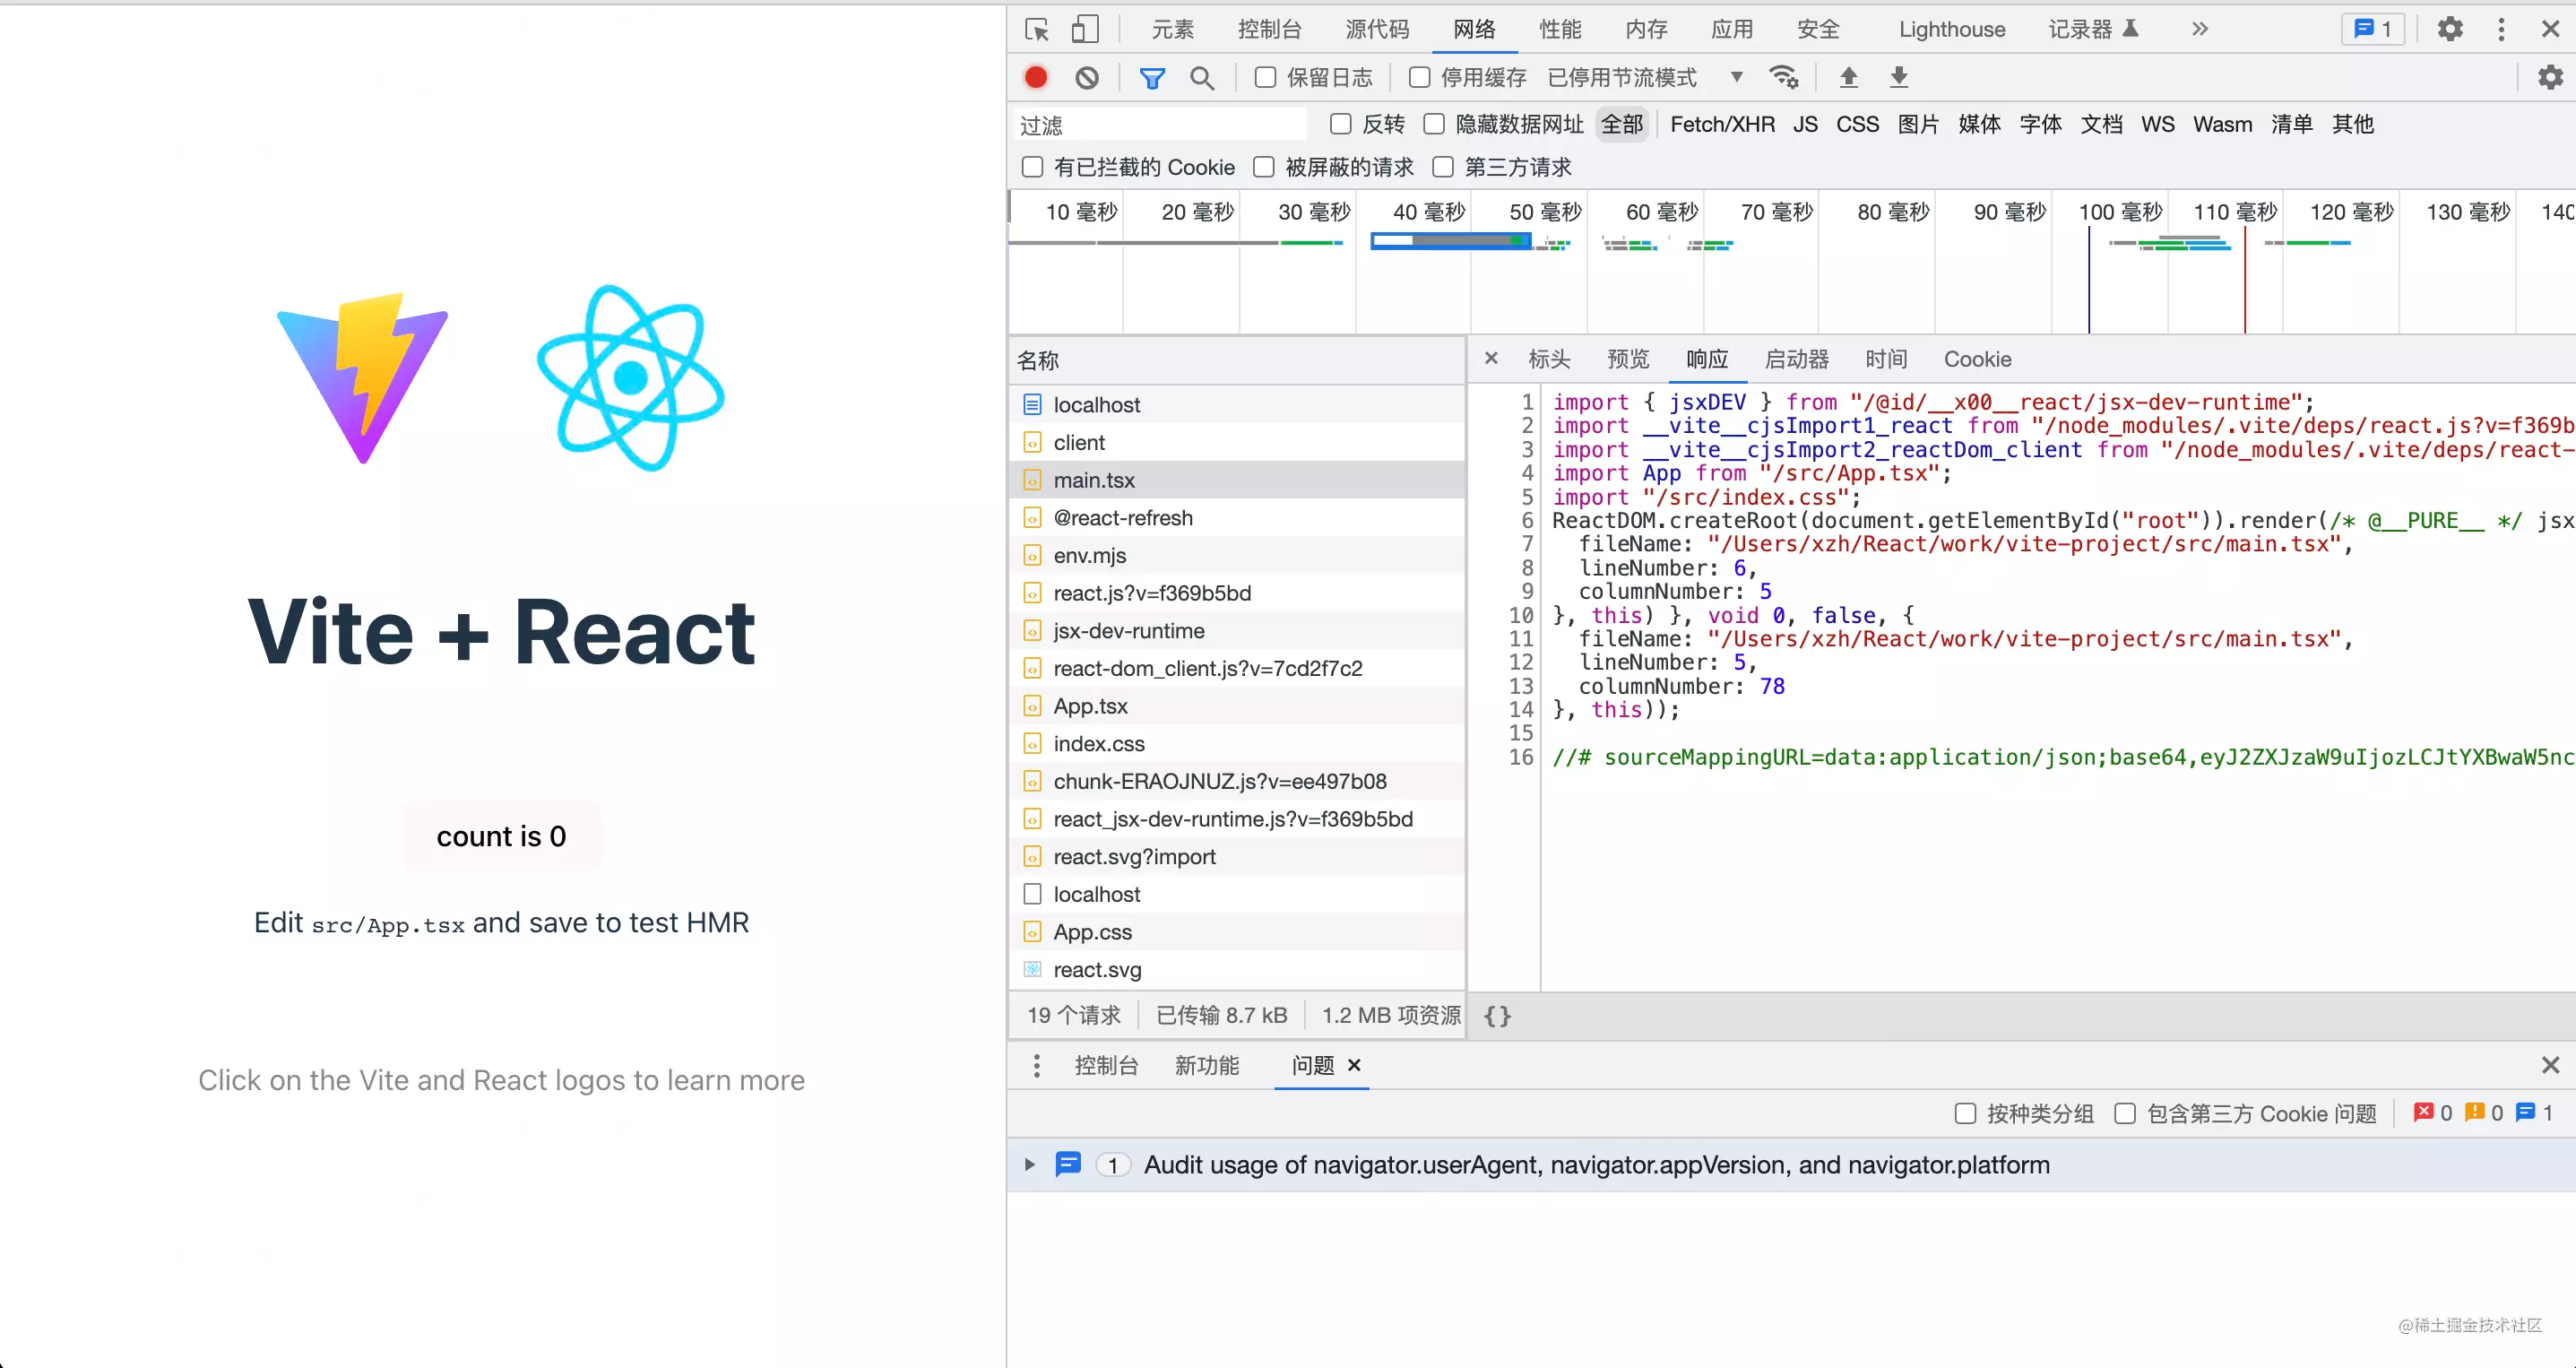Activate the inspect element picker icon
Viewport: 2576px width, 1368px height.
pos(1037,29)
